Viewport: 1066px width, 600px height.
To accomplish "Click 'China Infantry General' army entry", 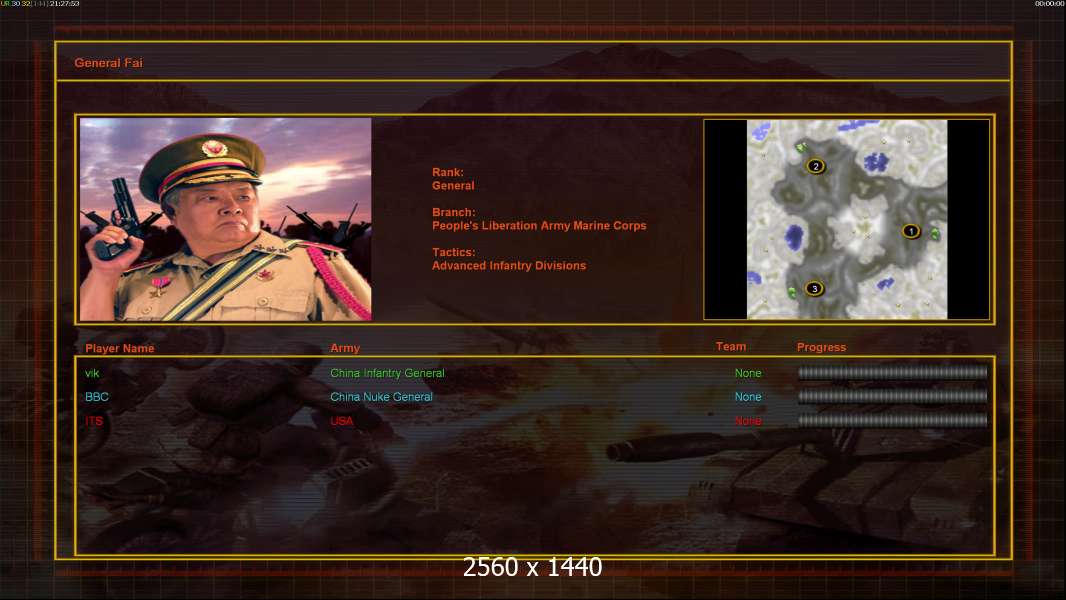I will (x=387, y=373).
